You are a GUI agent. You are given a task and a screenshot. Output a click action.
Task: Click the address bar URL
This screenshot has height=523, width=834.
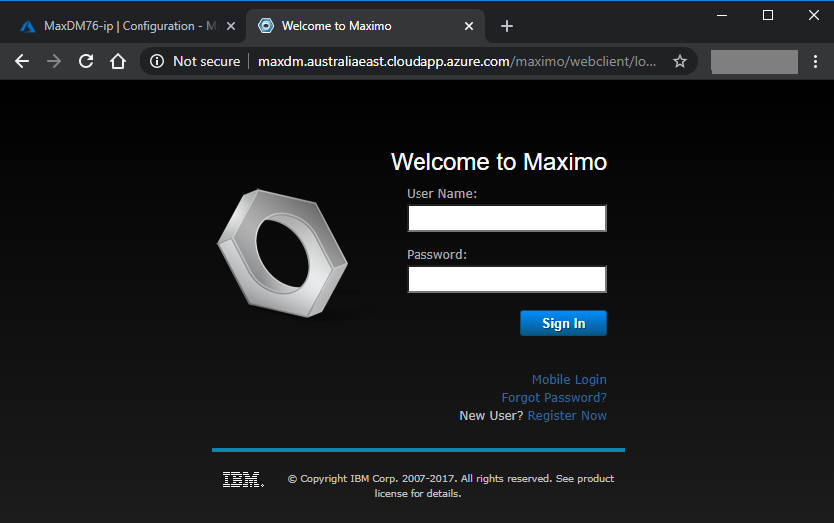point(457,61)
